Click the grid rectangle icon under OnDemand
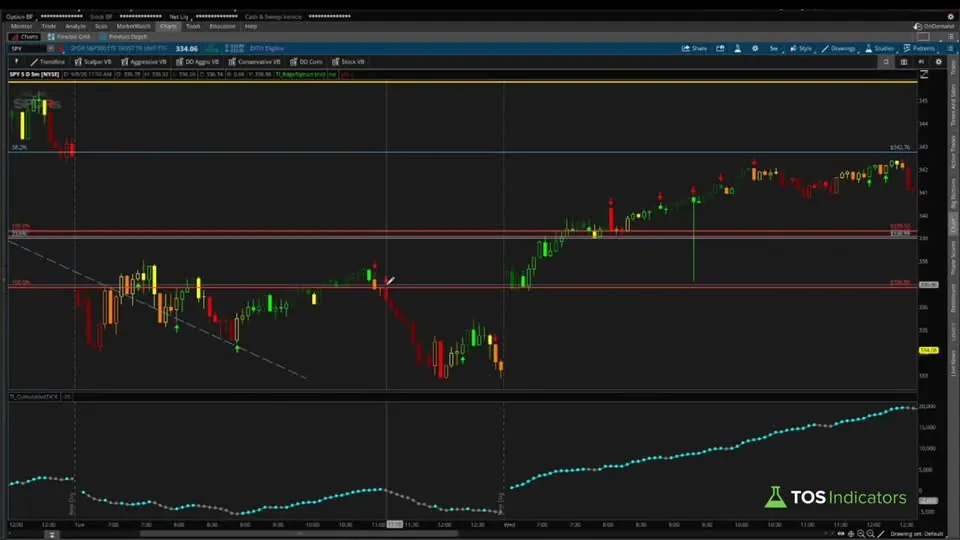Screen dimensions: 960x540 923,37
